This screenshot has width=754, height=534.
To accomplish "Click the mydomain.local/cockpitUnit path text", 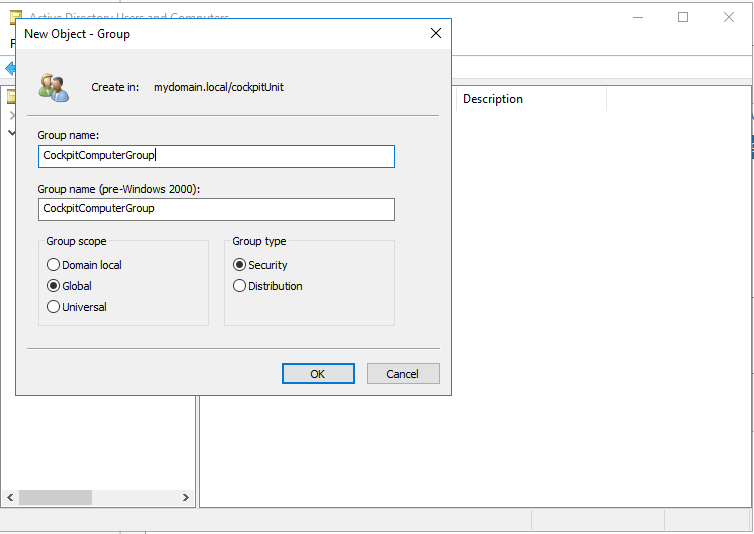I will click(219, 87).
